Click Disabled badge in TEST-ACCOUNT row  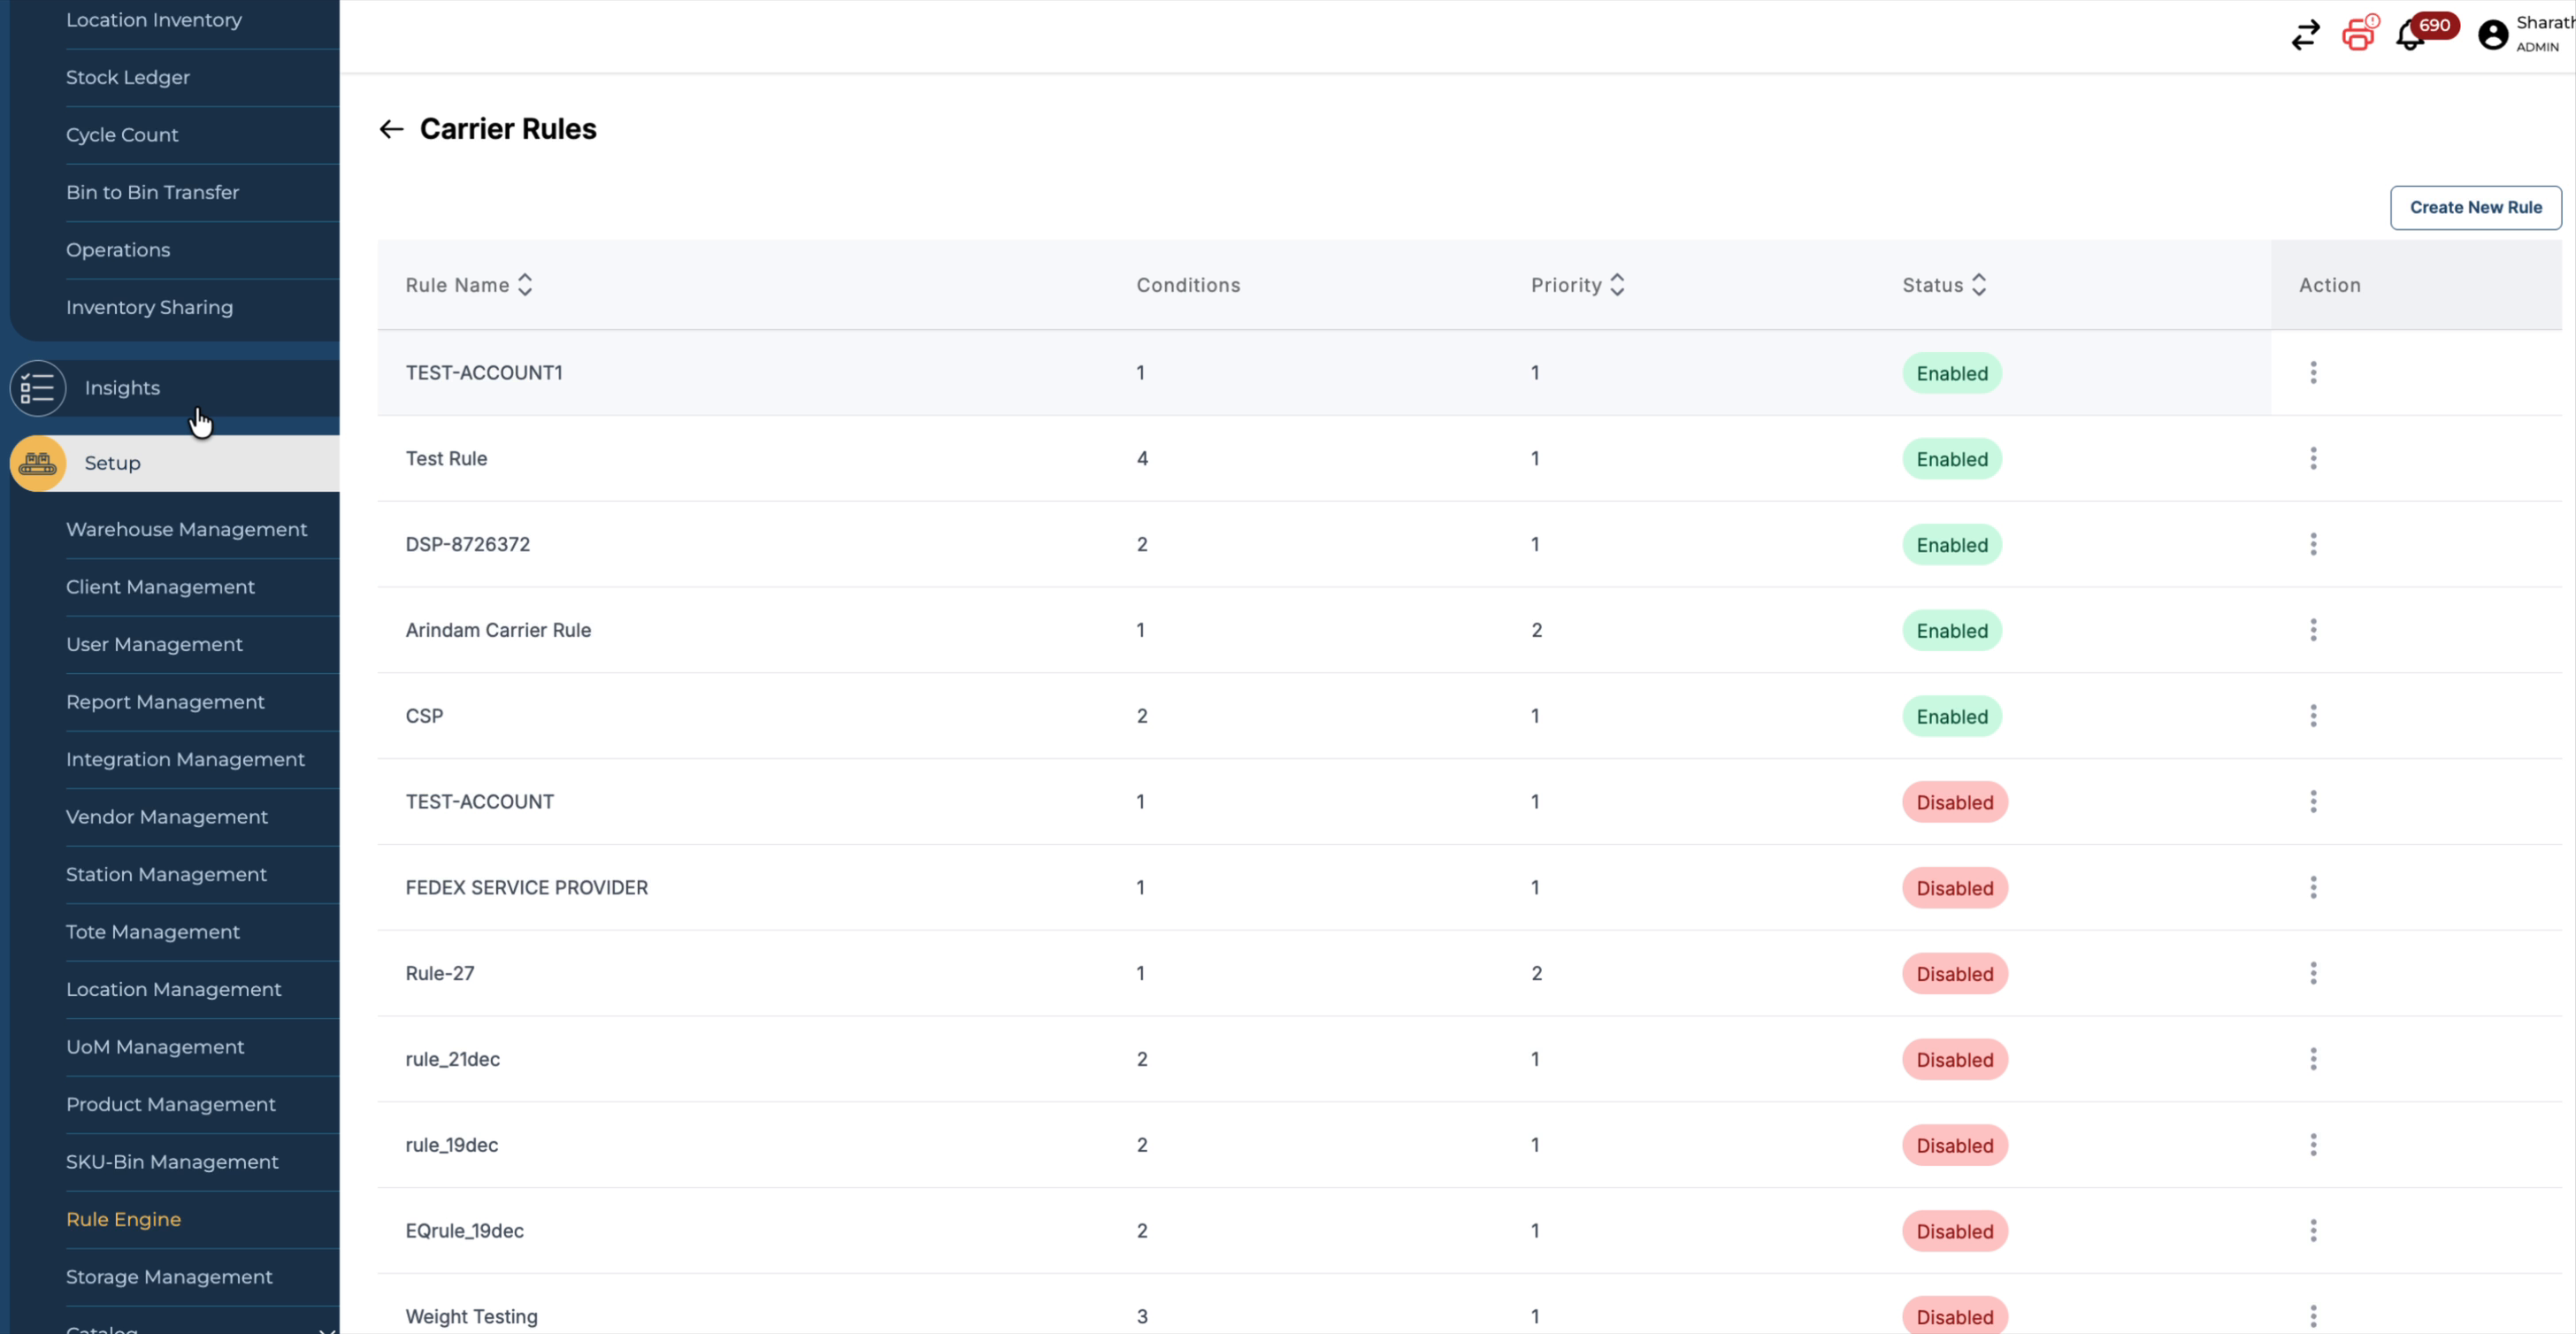(x=1955, y=803)
